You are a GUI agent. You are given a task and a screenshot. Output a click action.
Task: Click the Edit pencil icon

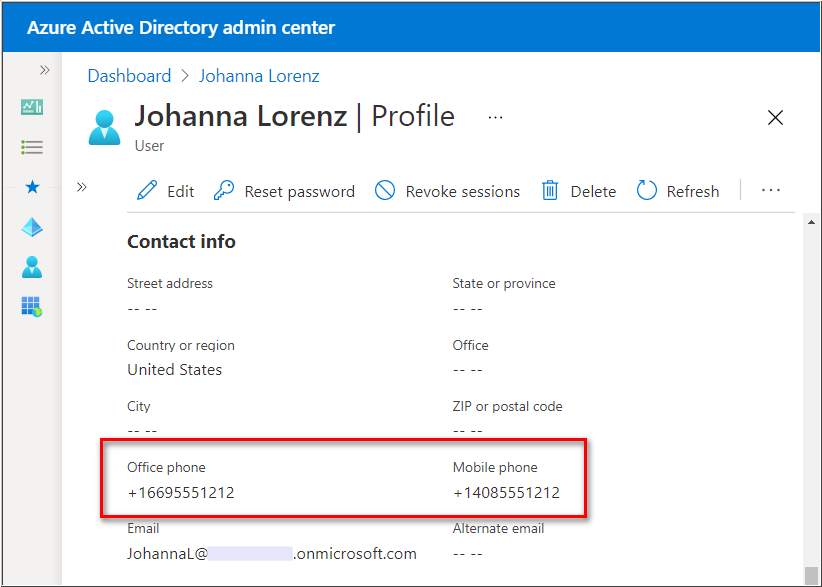pos(148,191)
